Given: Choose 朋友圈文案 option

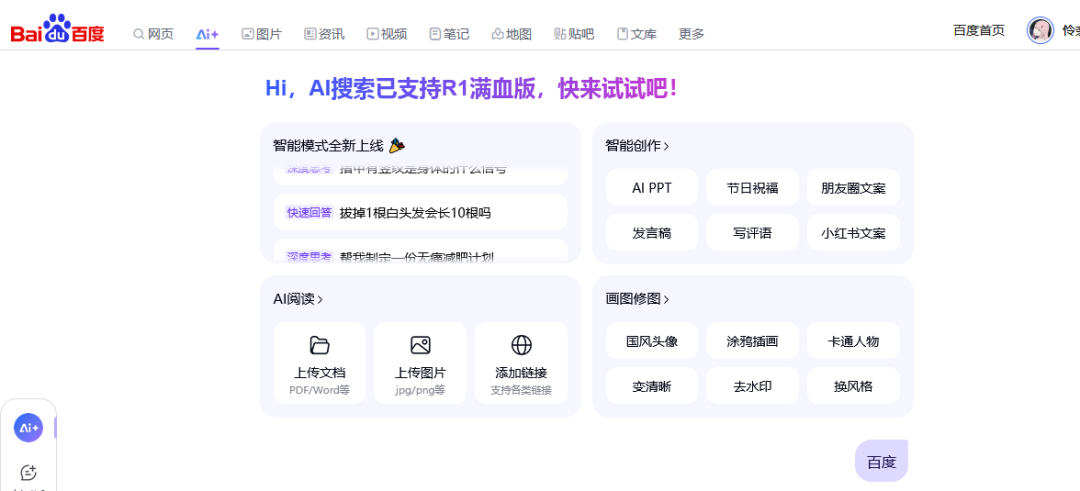Looking at the screenshot, I should [x=853, y=187].
